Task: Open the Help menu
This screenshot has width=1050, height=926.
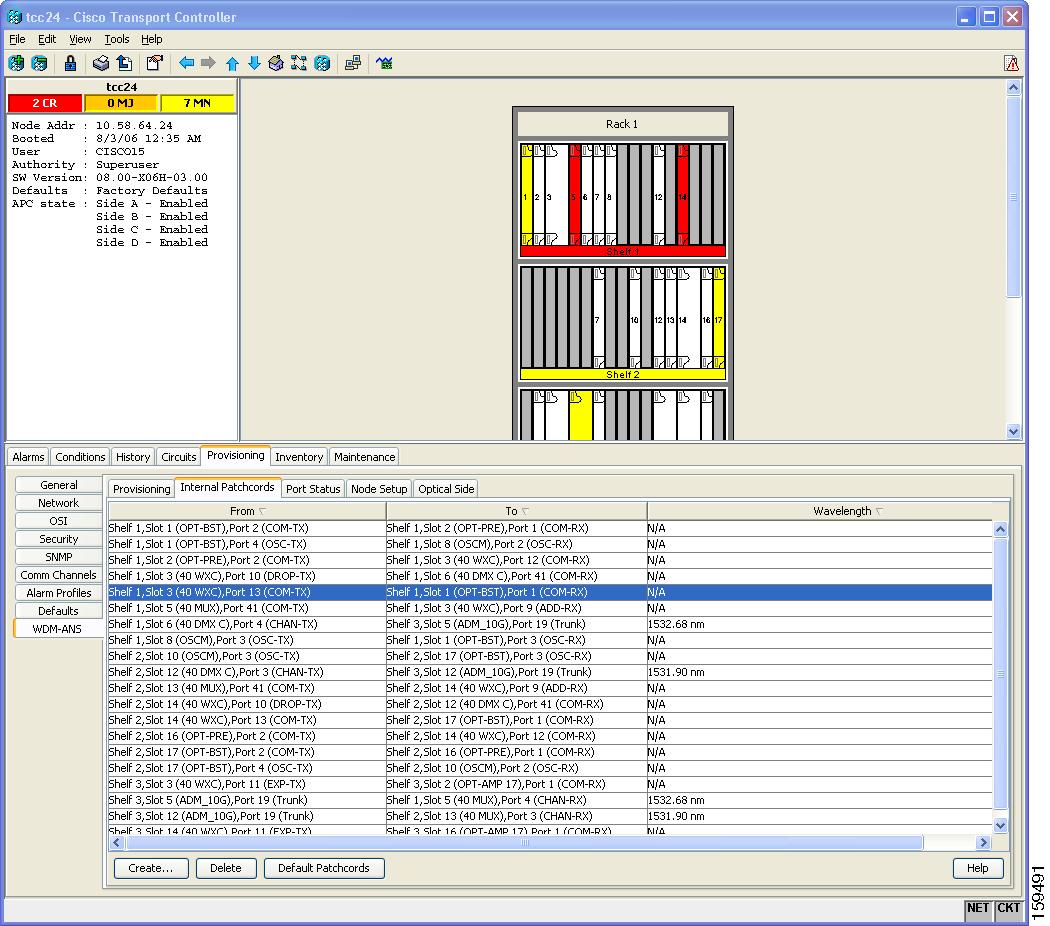Action: [x=151, y=39]
